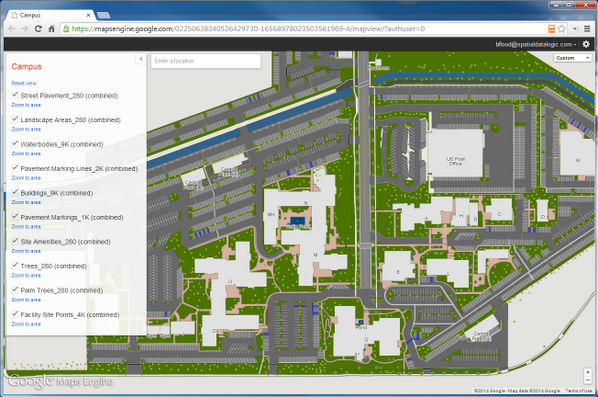598x397 pixels.
Task: Open the account dropdown for bflood@spatialdatalogic.com
Action: click(x=536, y=45)
